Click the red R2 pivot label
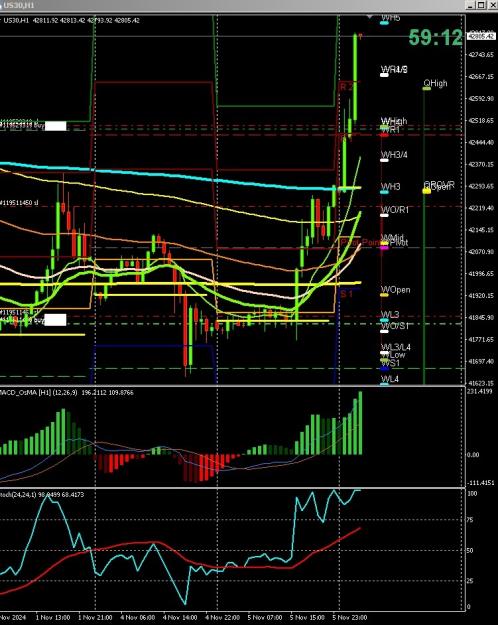Viewport: 498px width, 625px height. [346, 86]
